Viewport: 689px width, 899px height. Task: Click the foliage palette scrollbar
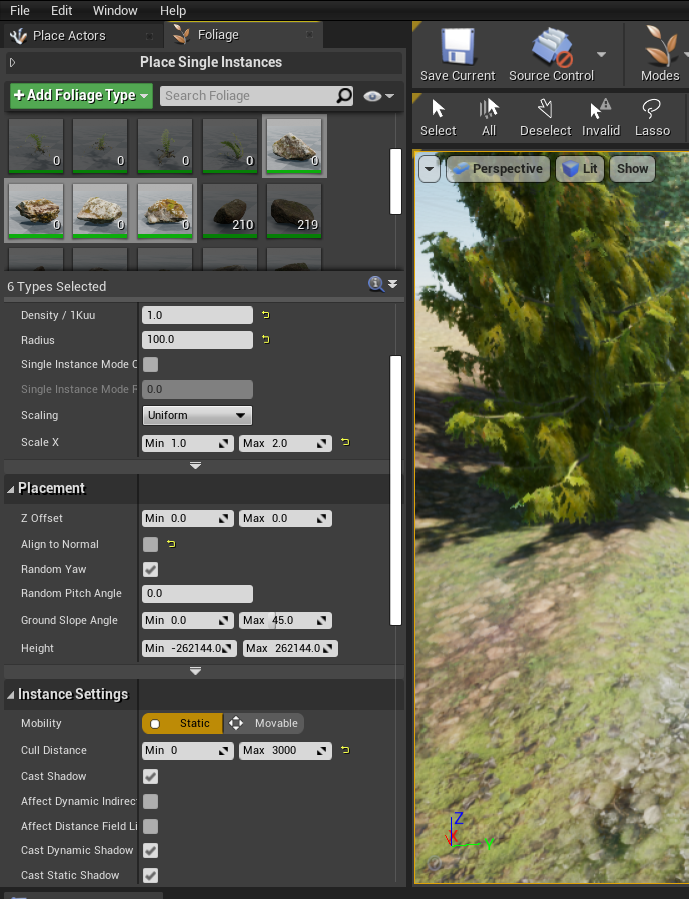(396, 181)
